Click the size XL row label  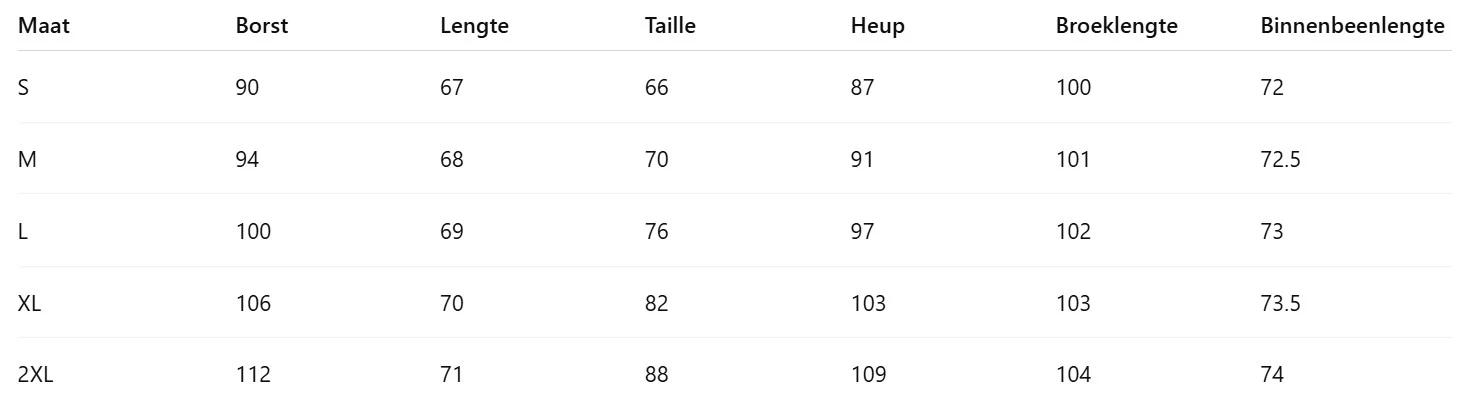[x=30, y=304]
